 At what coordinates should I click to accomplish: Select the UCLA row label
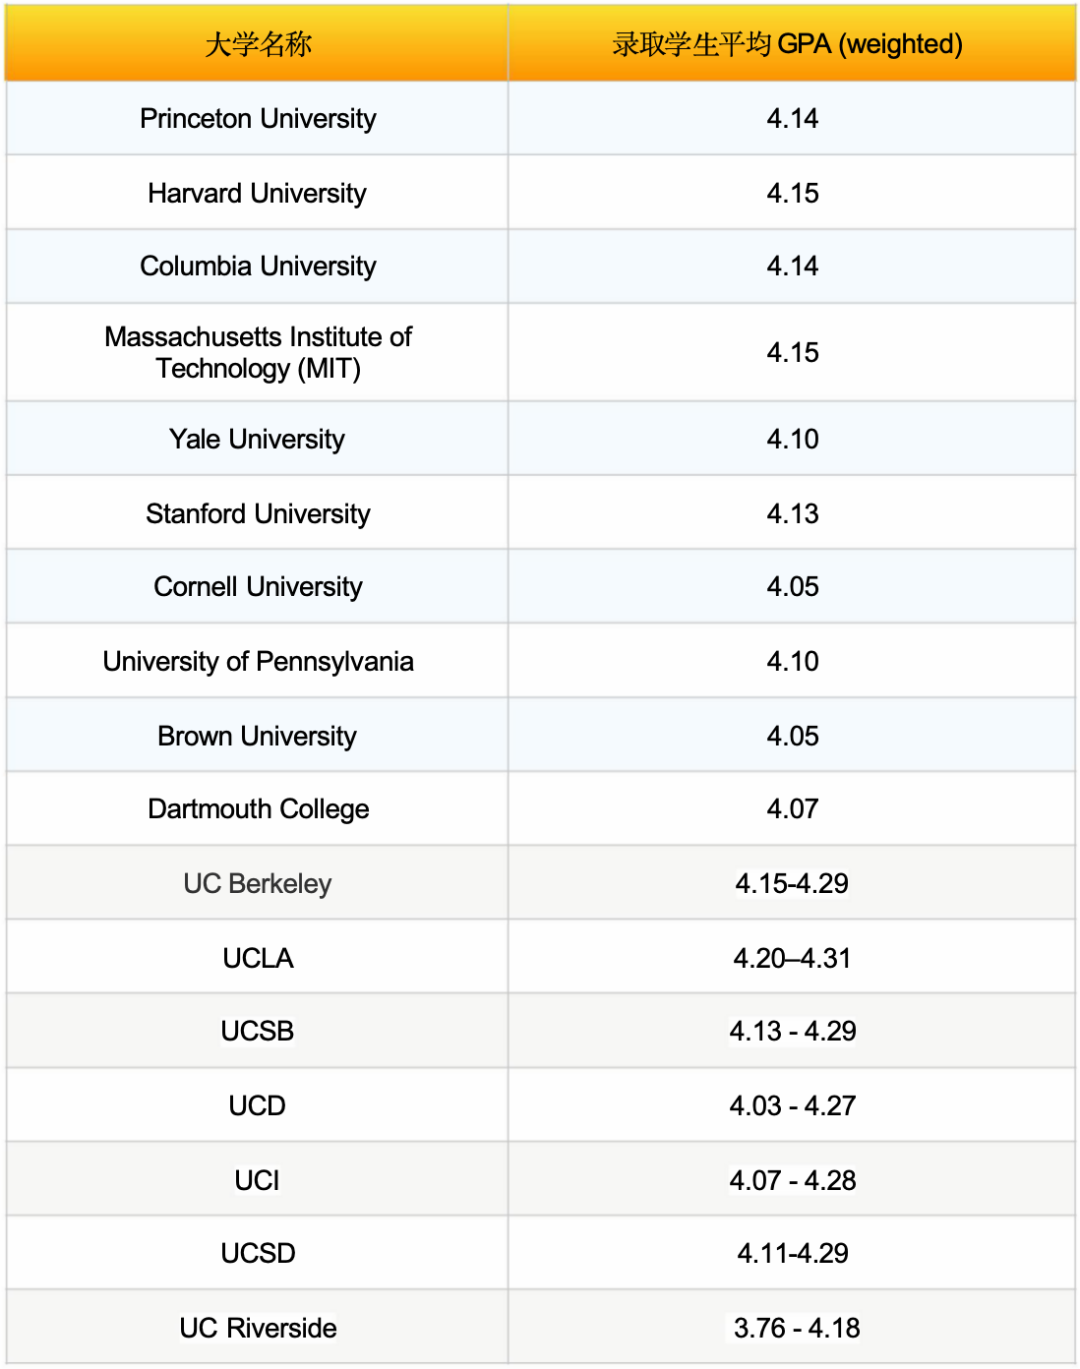(258, 958)
